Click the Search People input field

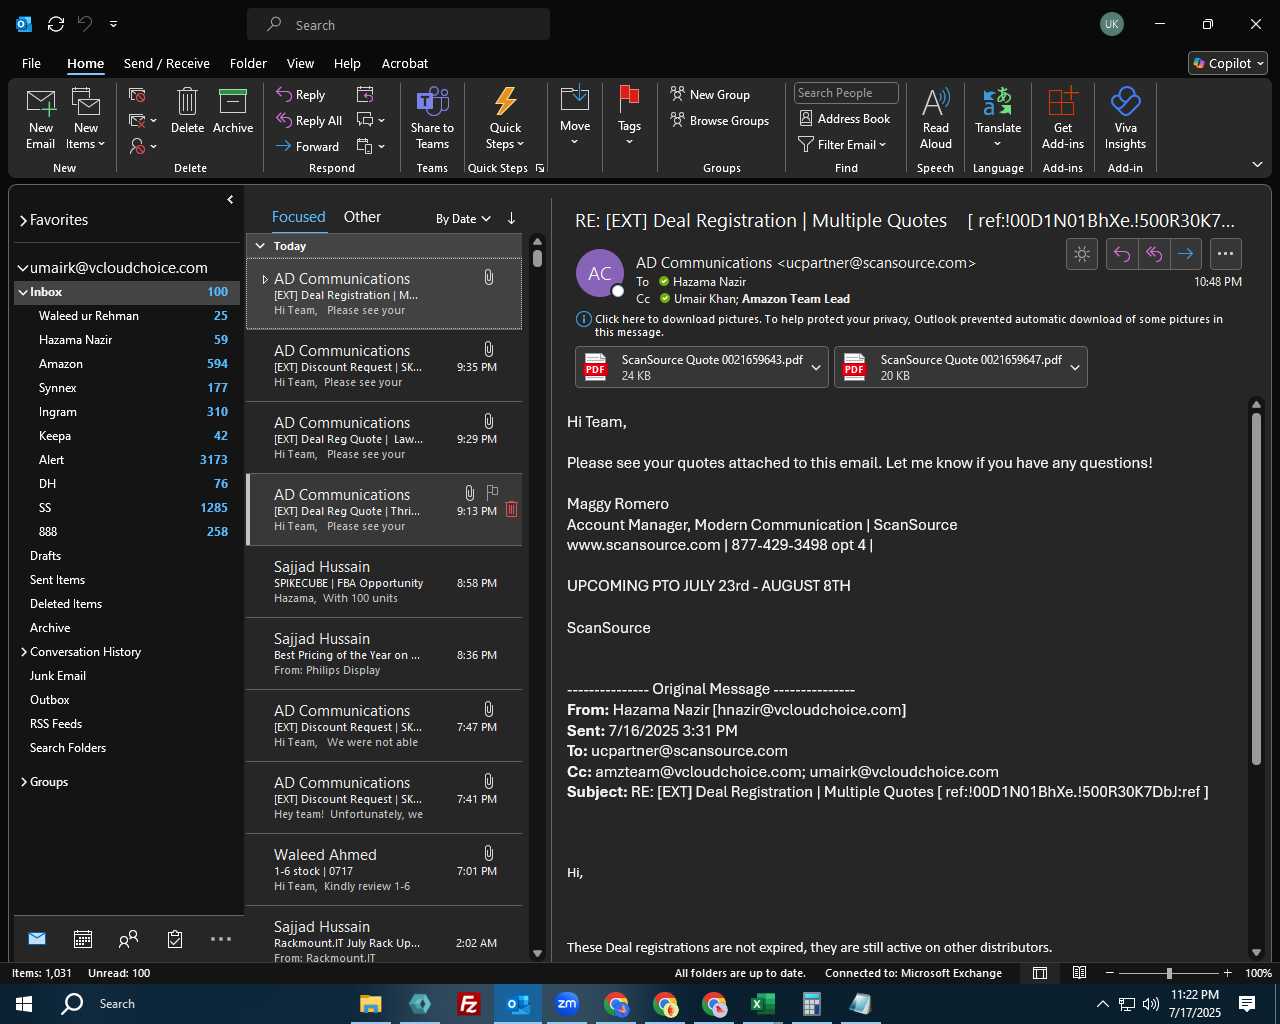846,93
